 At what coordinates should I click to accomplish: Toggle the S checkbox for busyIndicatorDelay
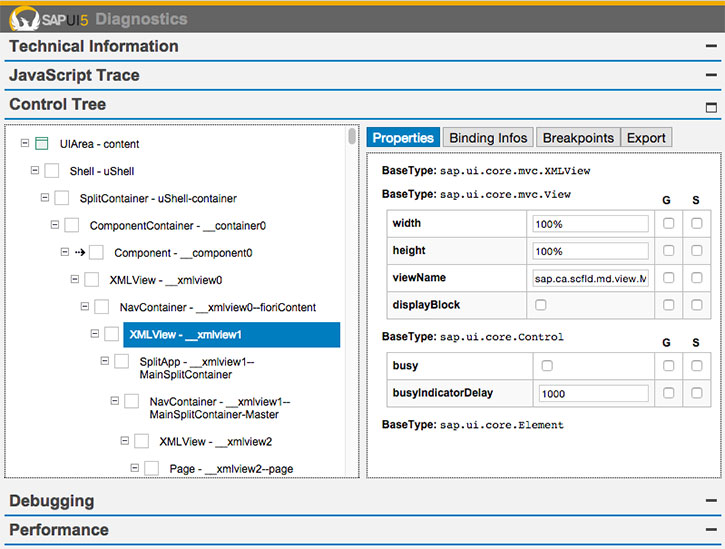[x=696, y=393]
